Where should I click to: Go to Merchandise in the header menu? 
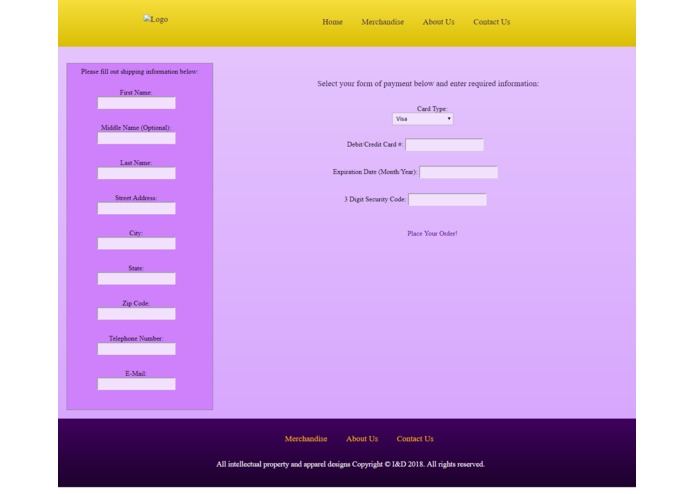[x=383, y=22]
